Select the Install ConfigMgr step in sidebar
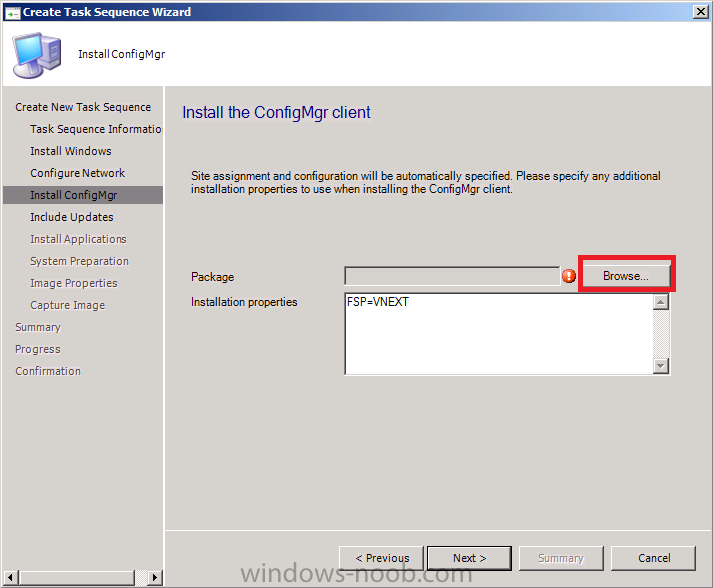 83,195
